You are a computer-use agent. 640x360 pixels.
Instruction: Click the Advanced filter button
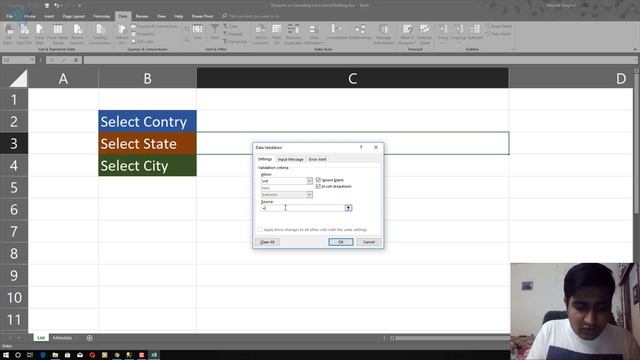point(235,41)
